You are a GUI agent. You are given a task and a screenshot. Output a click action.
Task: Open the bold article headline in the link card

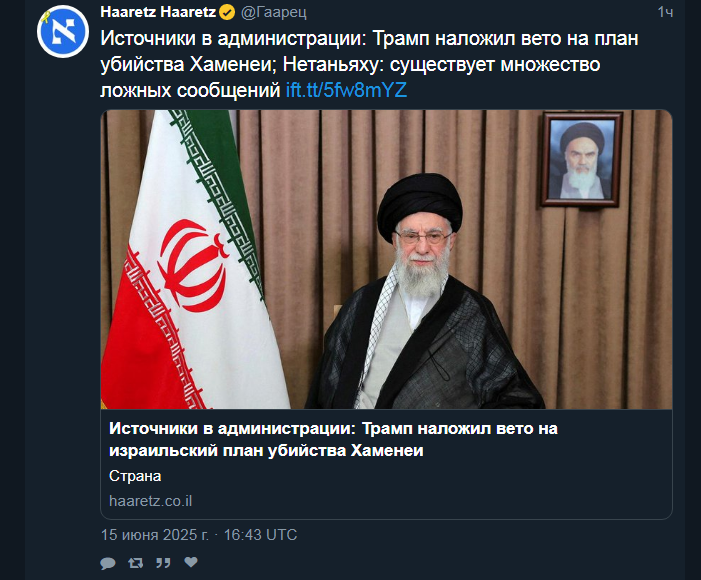click(333, 439)
